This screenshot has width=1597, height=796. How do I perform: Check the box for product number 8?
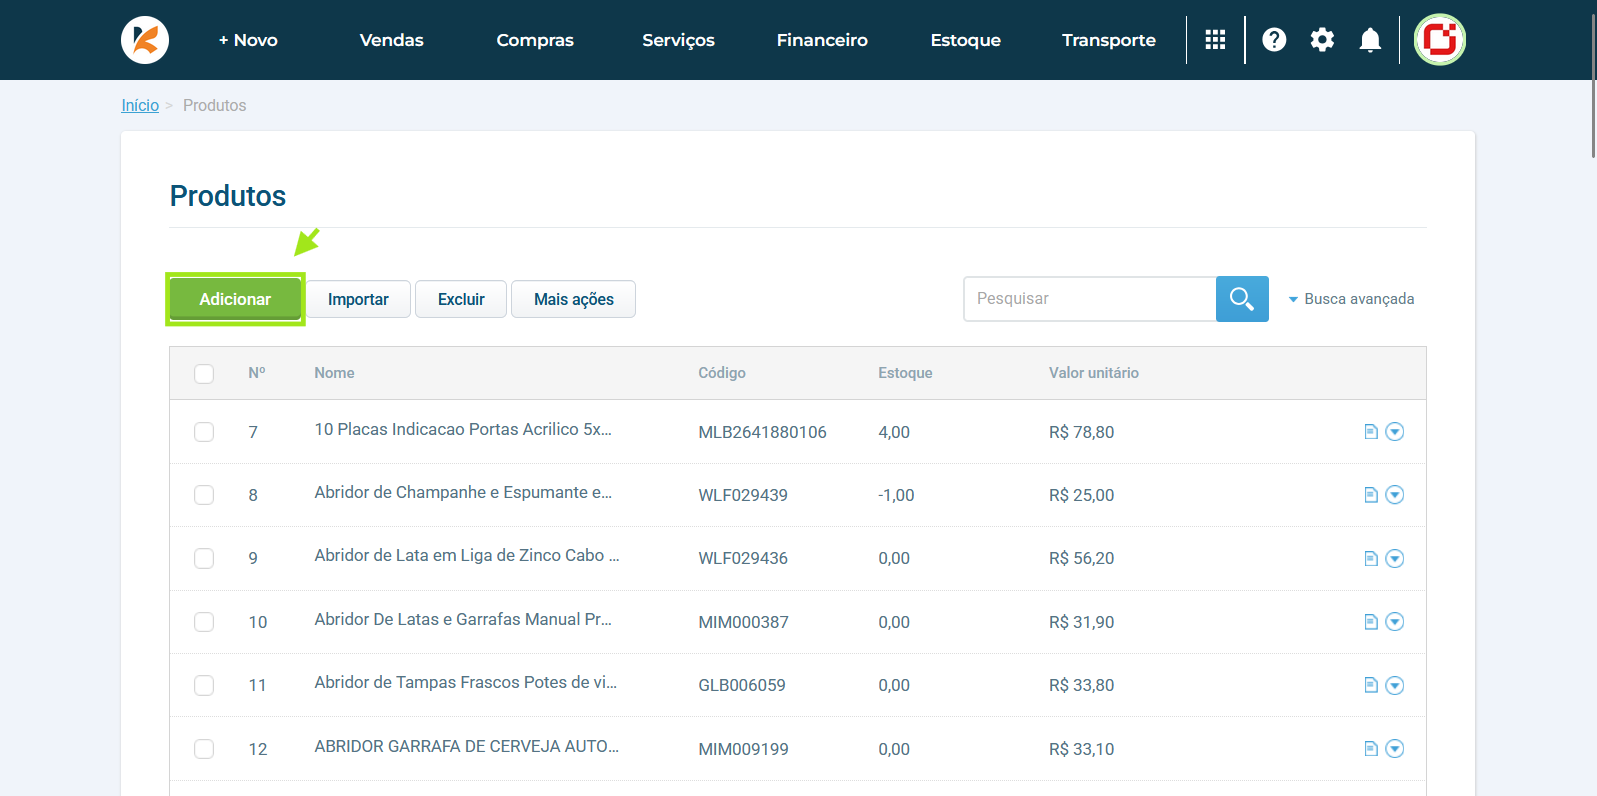[204, 495]
